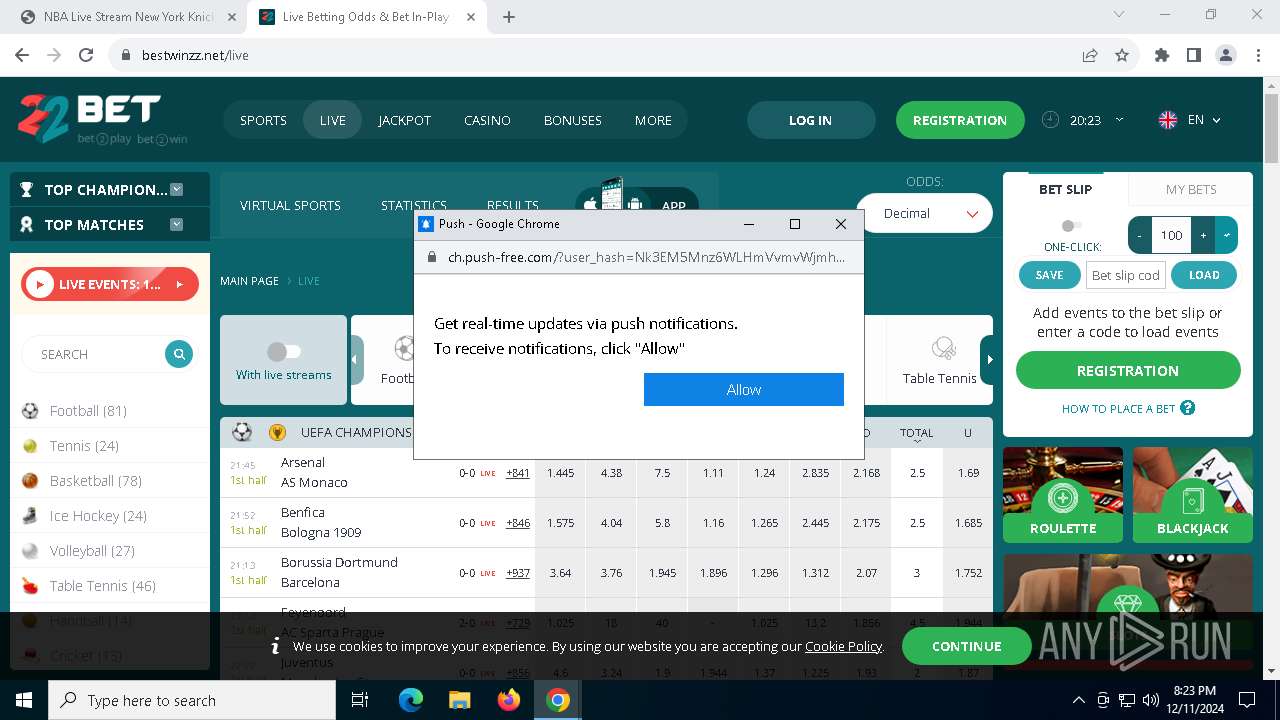Click the Bet slip code input field
Image resolution: width=1280 pixels, height=720 pixels.
click(x=1126, y=275)
